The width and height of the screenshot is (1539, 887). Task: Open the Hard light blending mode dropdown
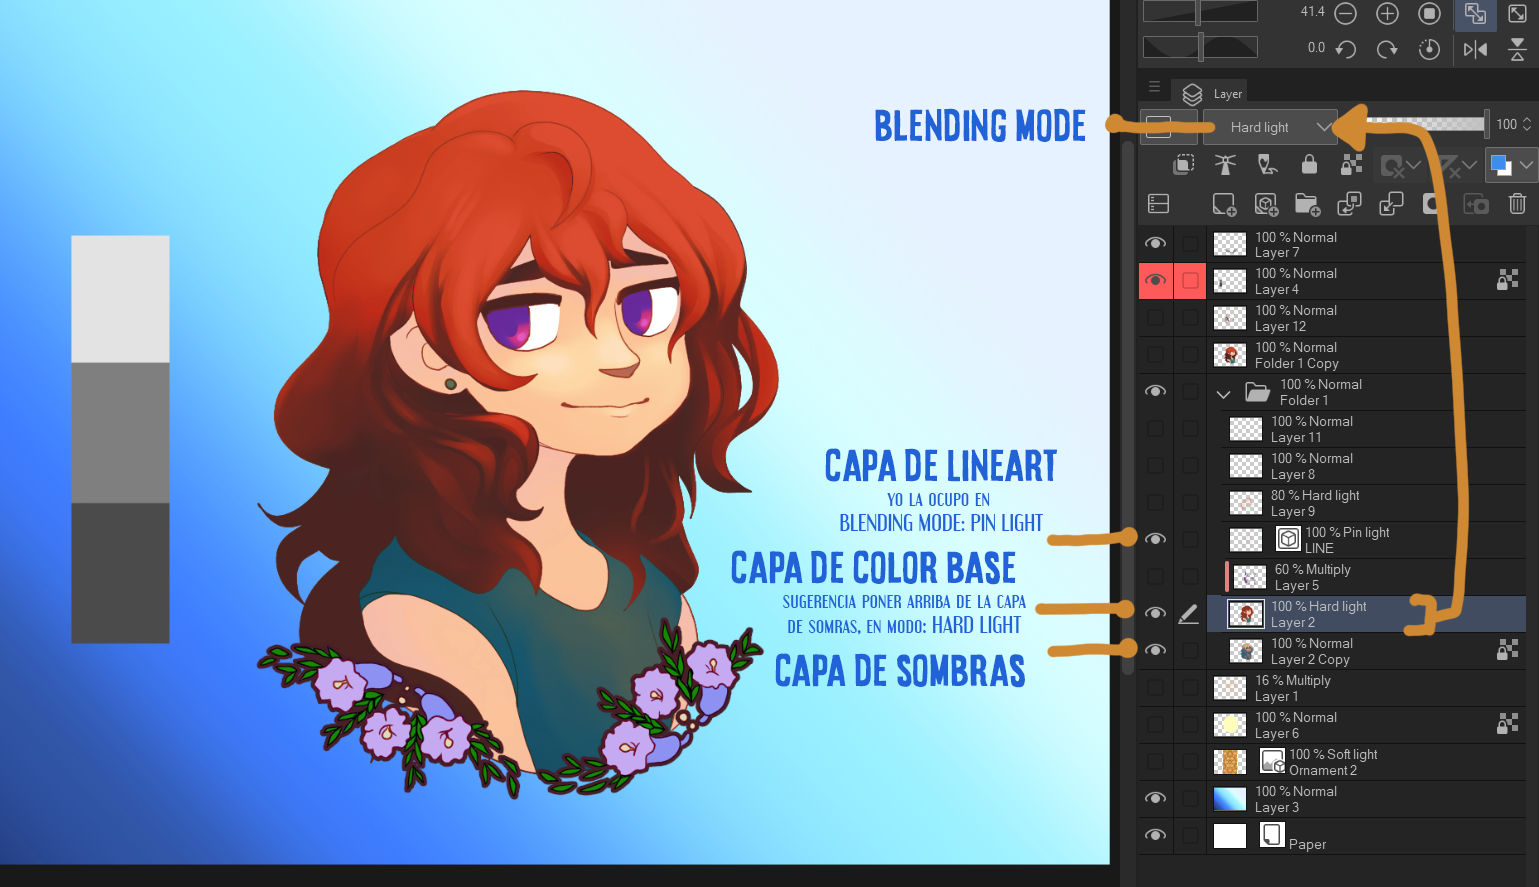[1270, 127]
